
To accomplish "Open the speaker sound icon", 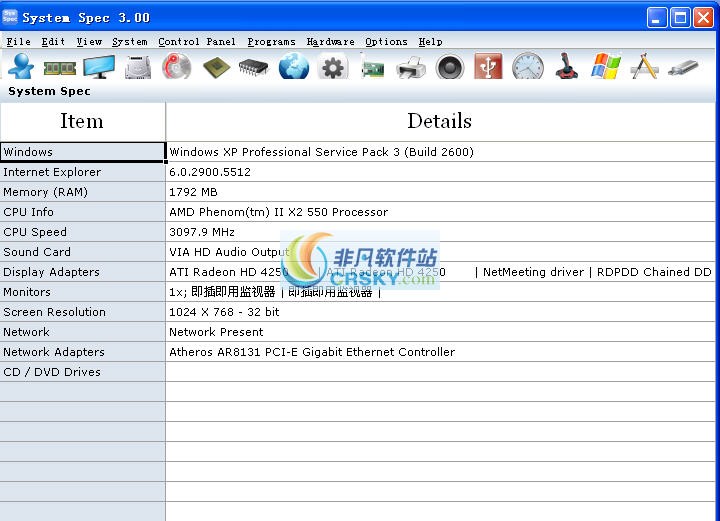I will [x=450, y=67].
